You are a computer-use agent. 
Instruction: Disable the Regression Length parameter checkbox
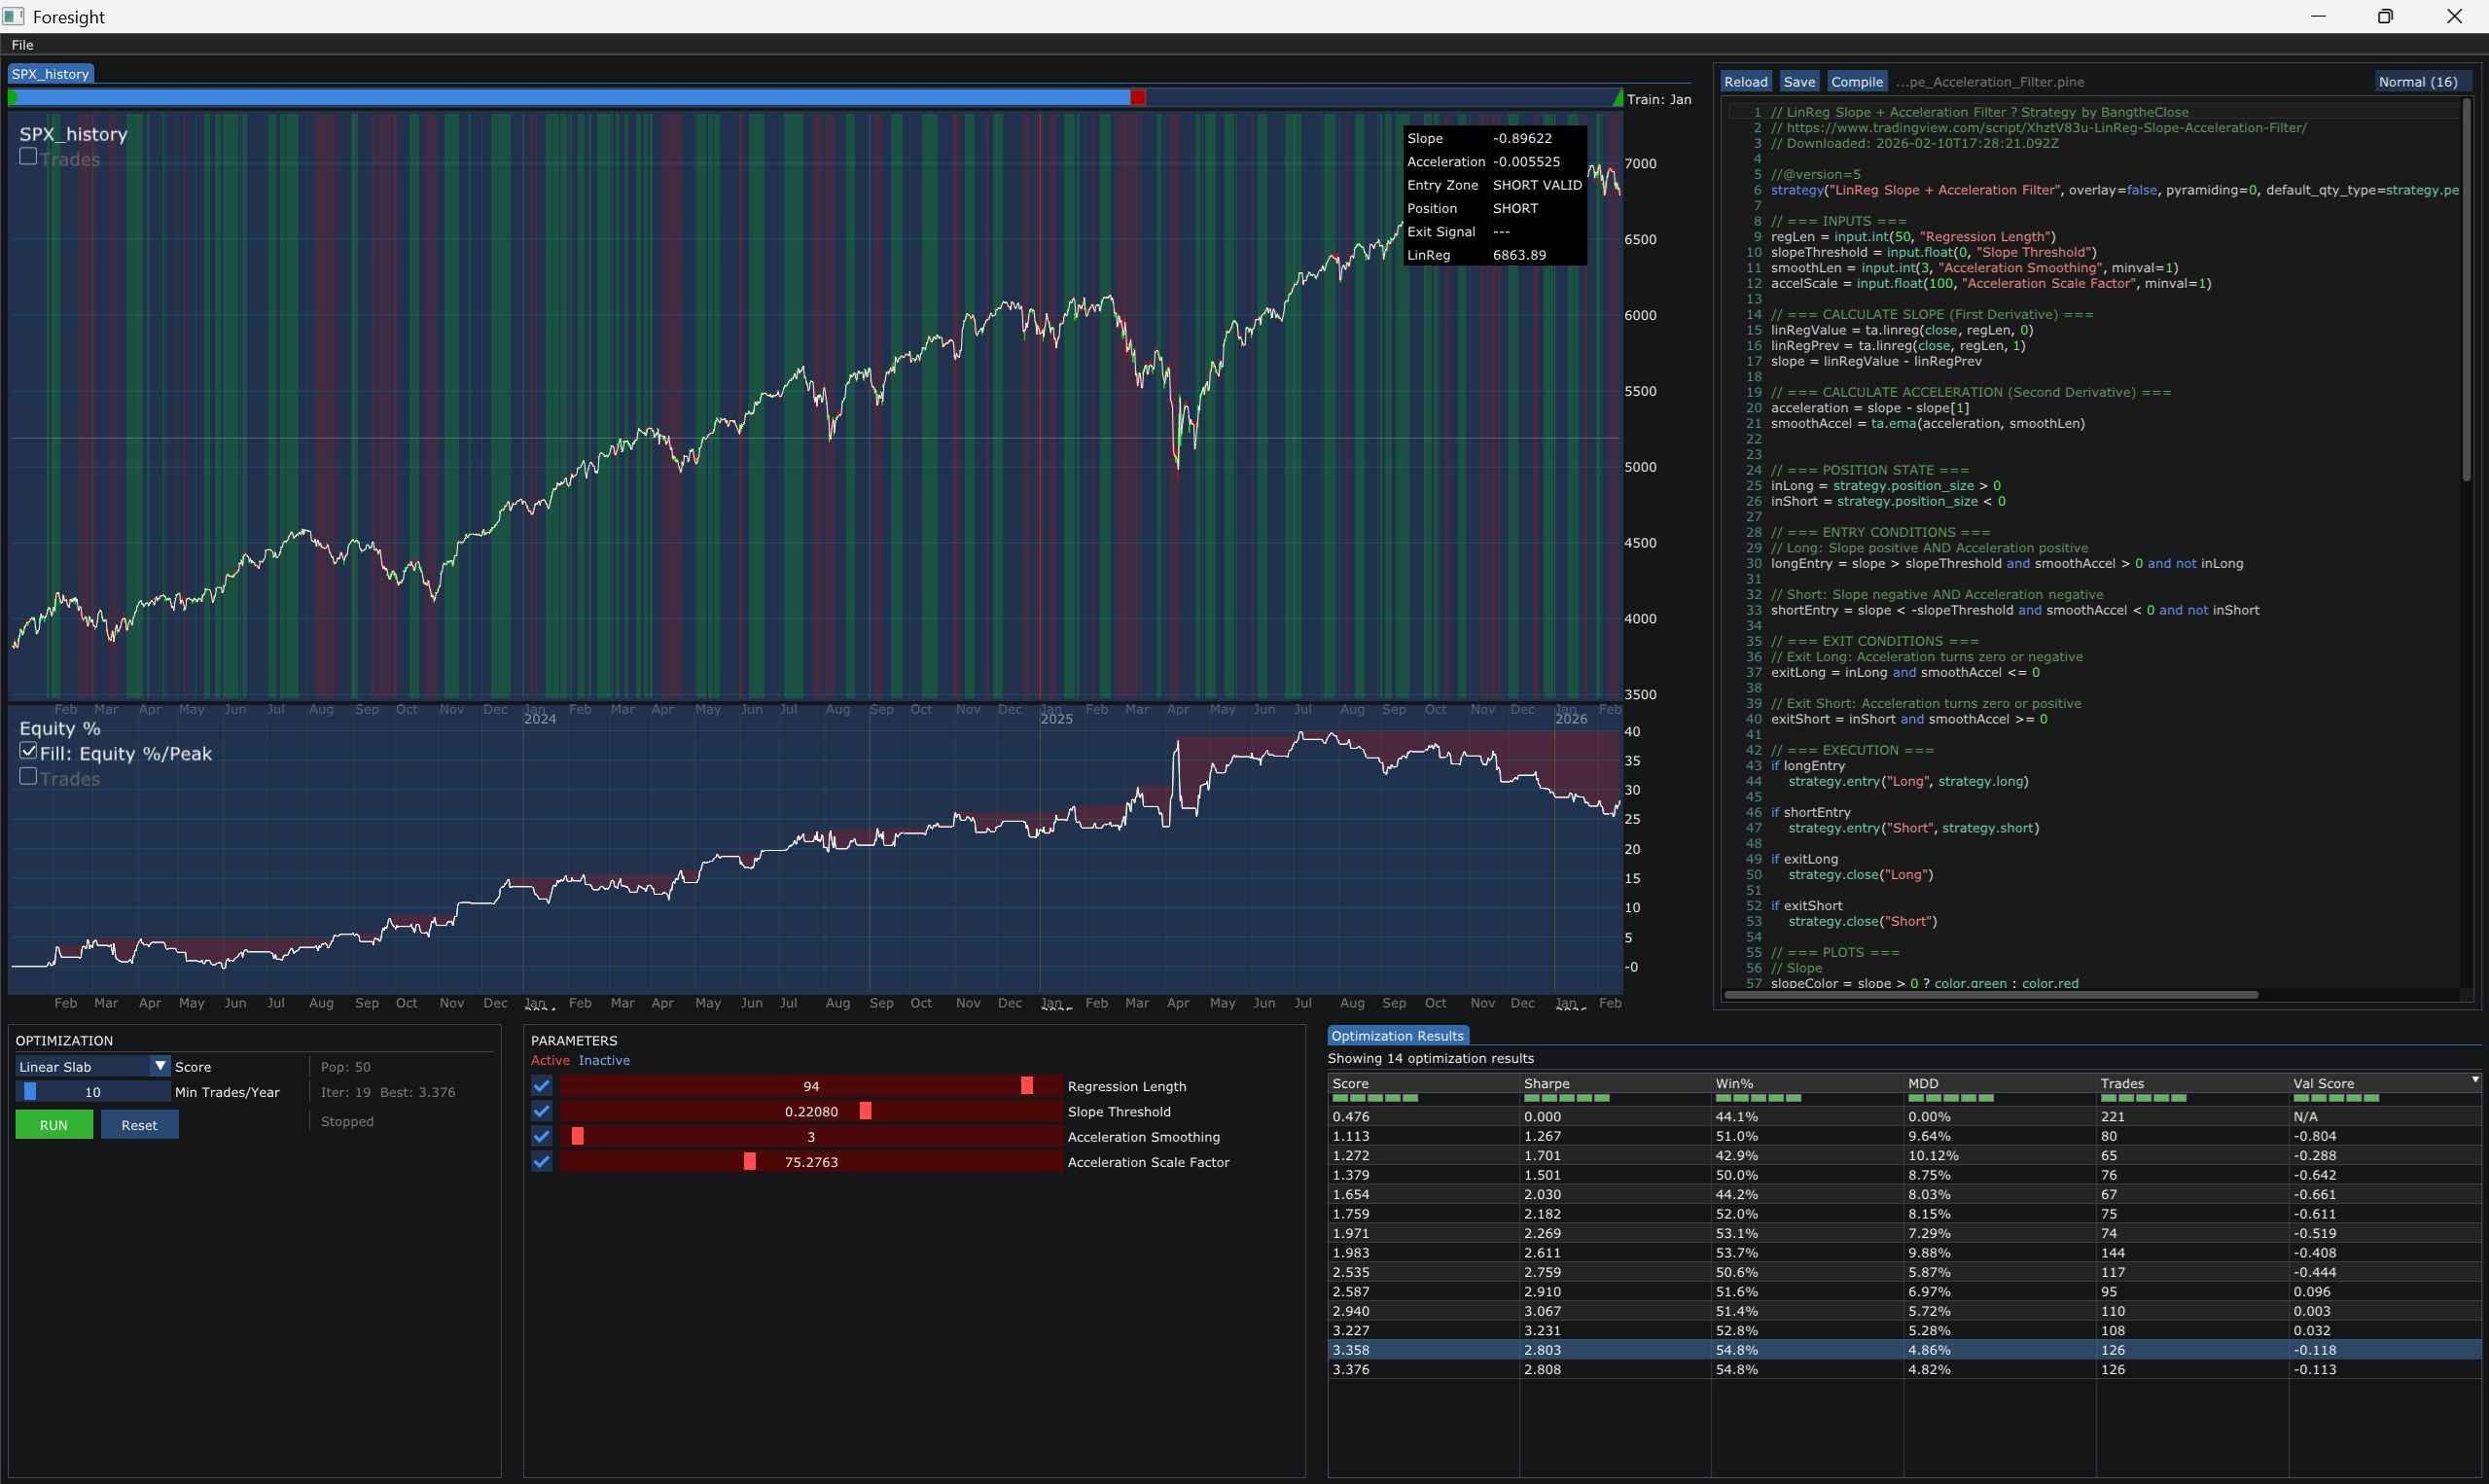coord(541,1085)
